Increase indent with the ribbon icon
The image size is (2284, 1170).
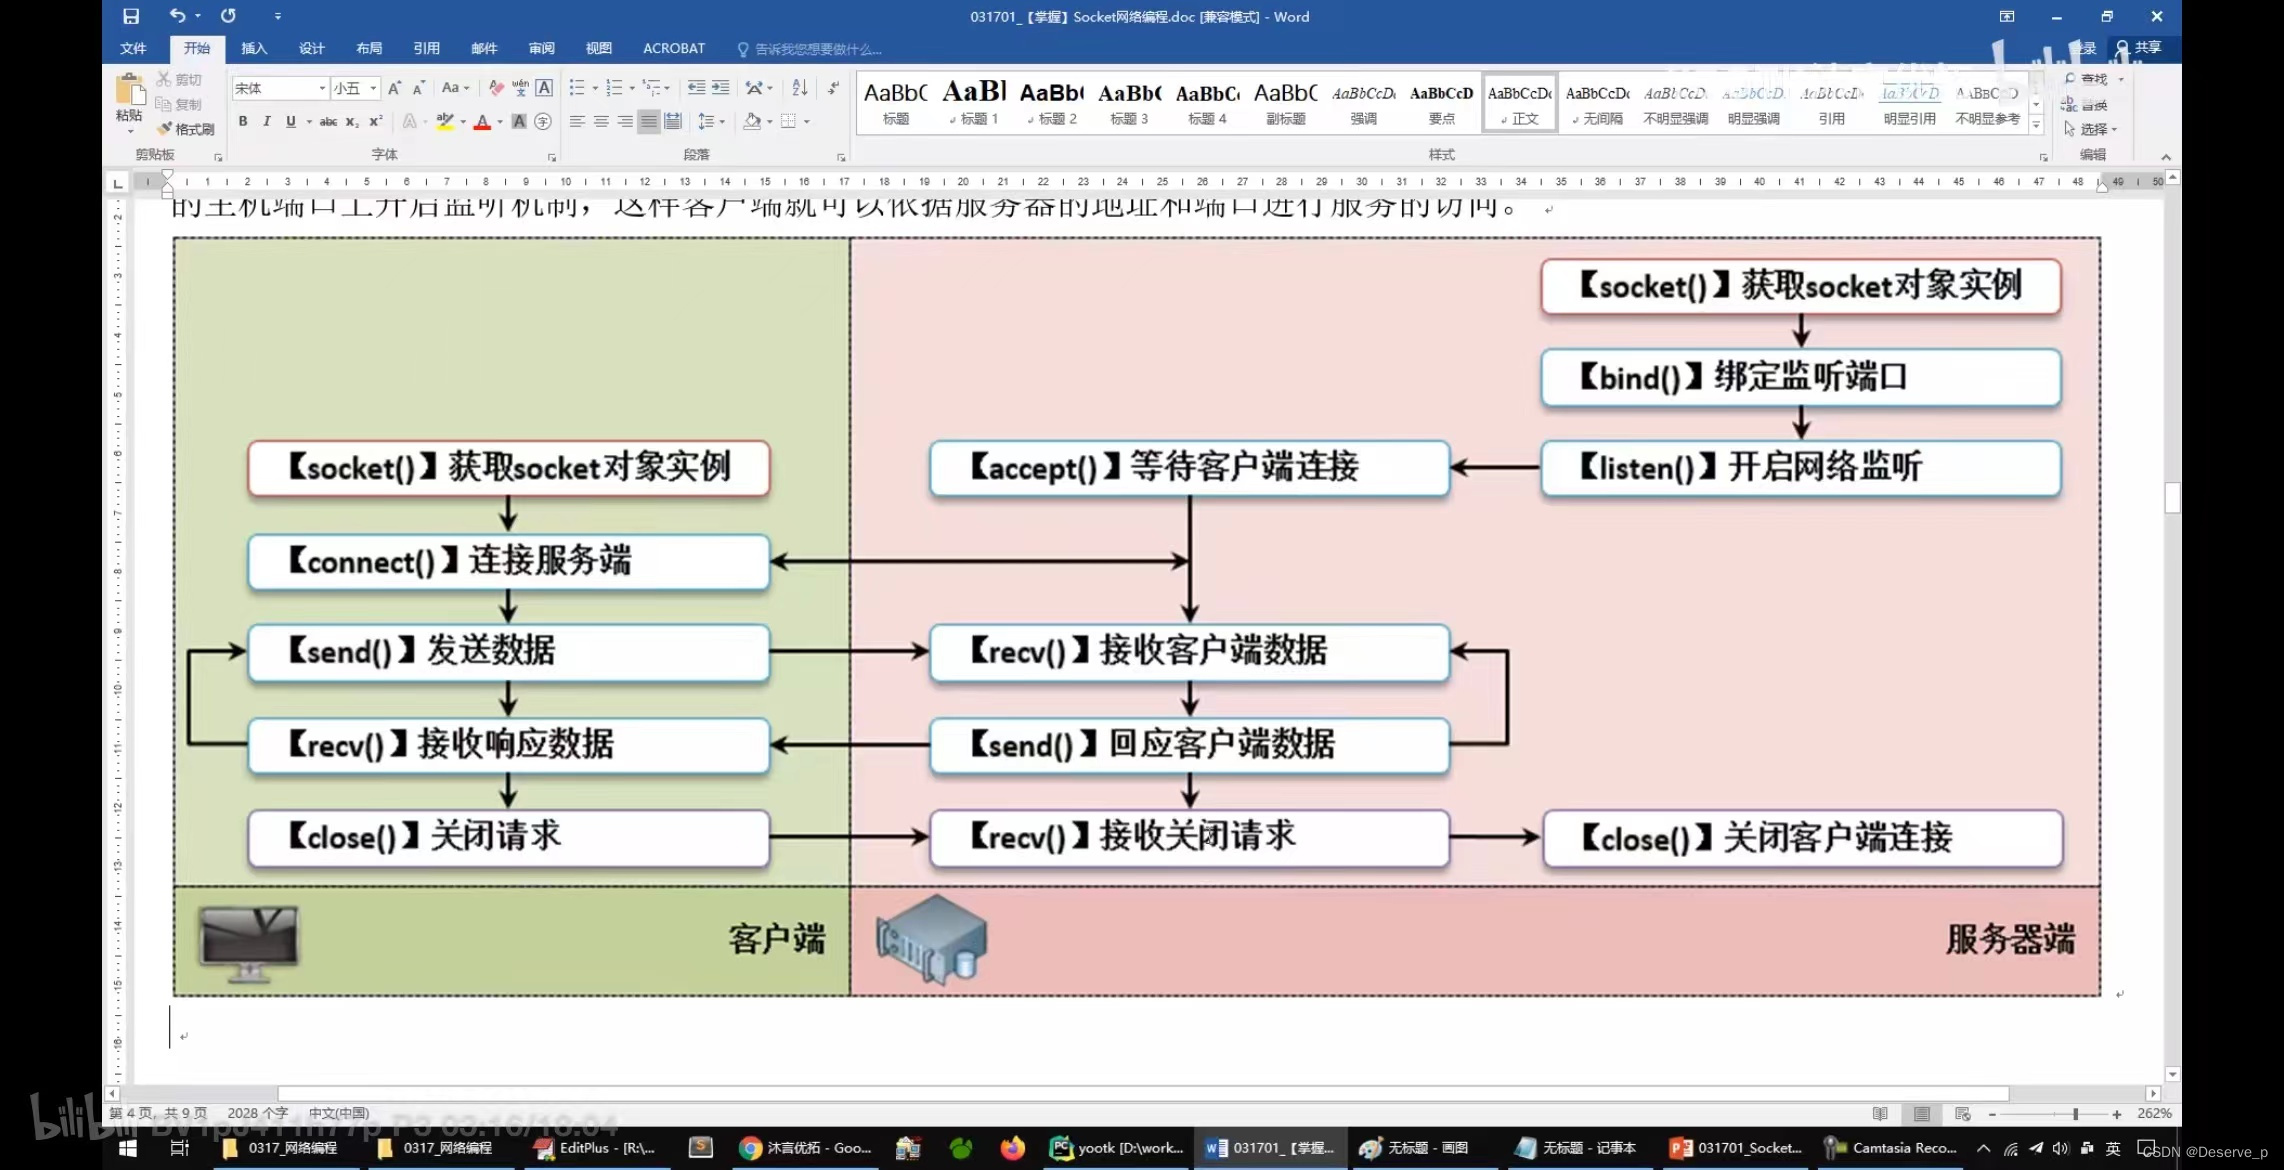pos(720,88)
